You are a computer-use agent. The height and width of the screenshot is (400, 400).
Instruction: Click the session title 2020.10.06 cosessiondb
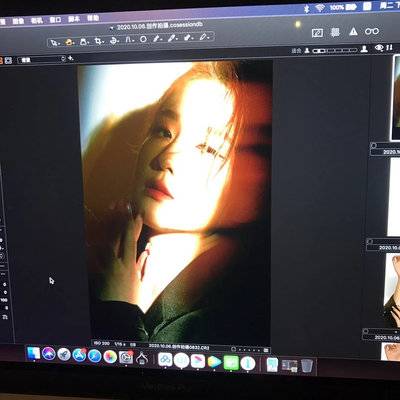tap(160, 26)
